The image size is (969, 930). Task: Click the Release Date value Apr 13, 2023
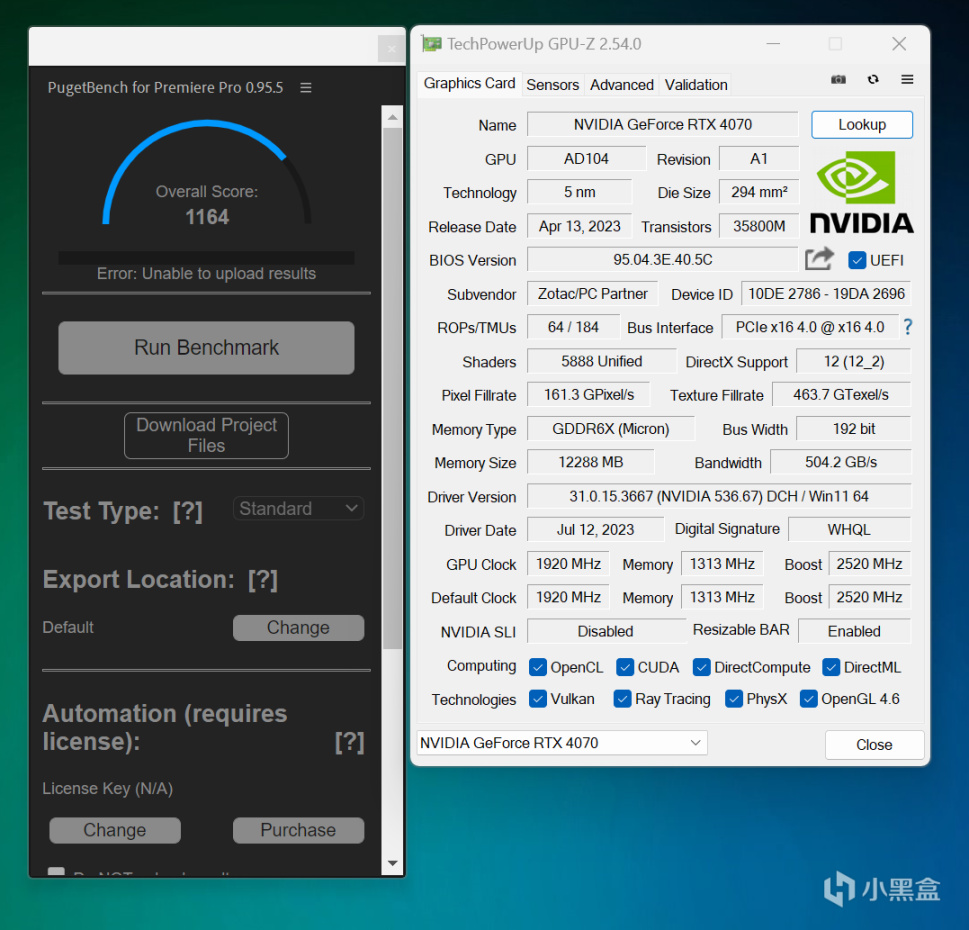[x=580, y=226]
